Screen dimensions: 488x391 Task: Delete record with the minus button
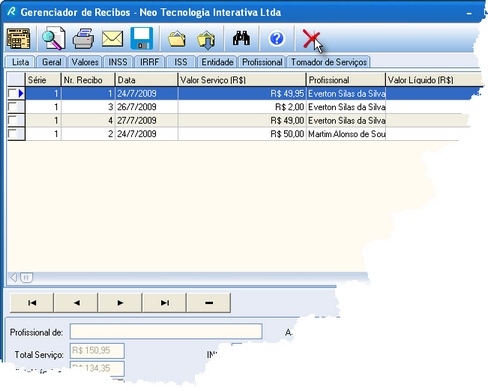point(209,303)
